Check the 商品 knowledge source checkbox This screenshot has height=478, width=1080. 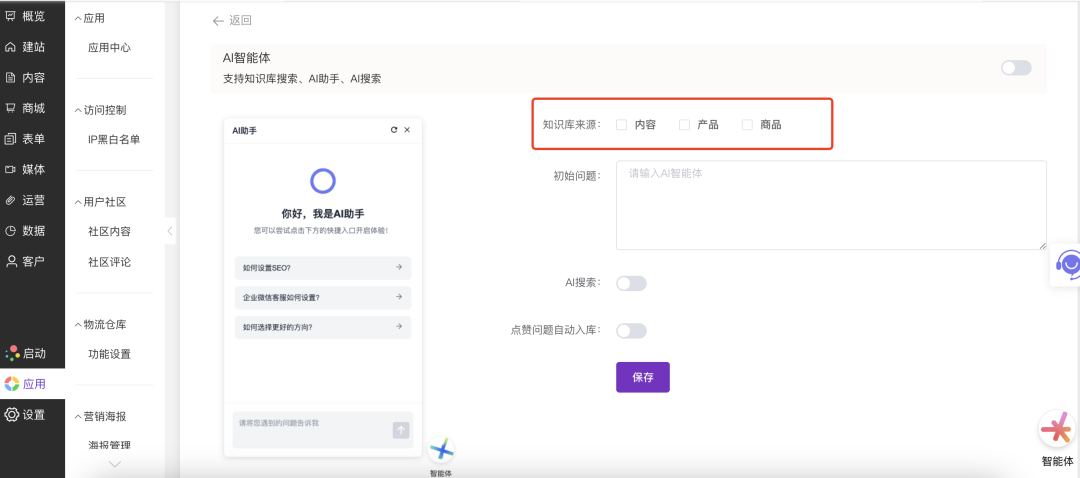pos(747,125)
